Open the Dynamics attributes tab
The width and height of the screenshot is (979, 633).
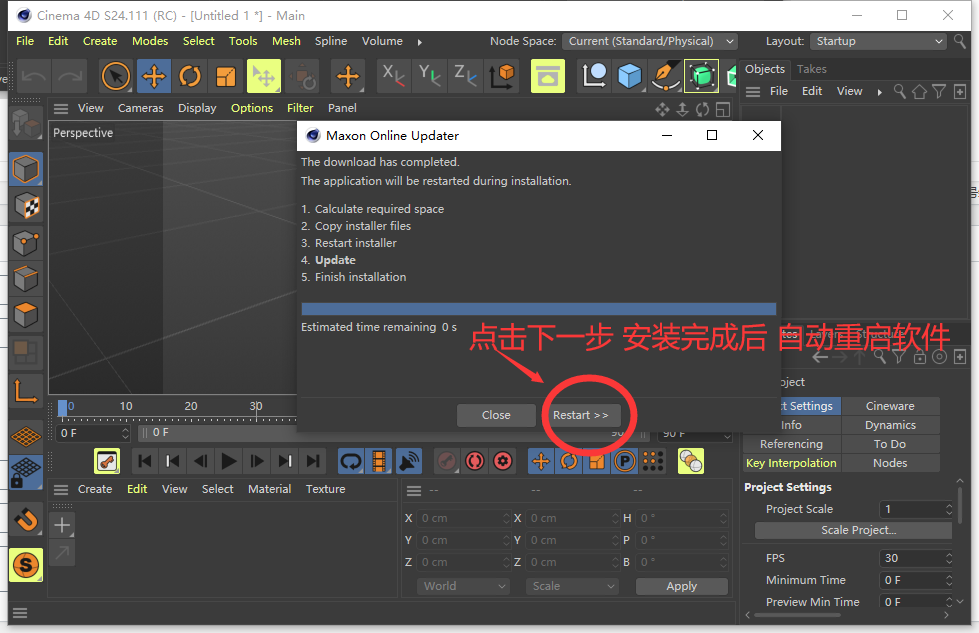(x=890, y=425)
